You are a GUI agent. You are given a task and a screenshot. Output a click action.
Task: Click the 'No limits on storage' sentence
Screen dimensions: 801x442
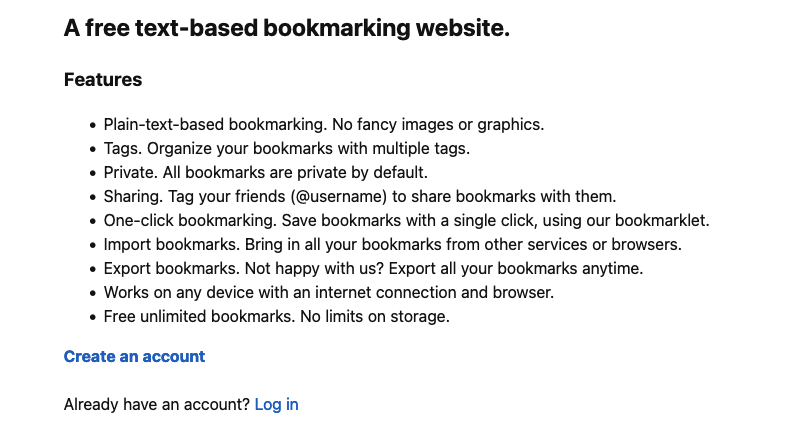coord(375,316)
